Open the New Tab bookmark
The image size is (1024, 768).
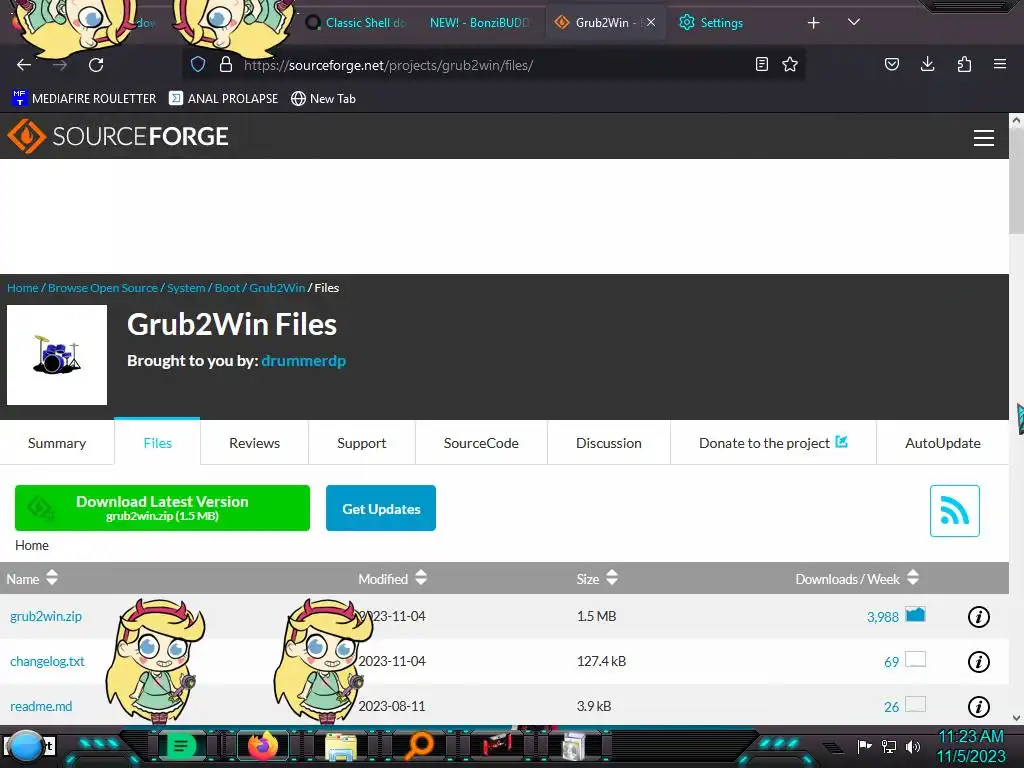(323, 99)
